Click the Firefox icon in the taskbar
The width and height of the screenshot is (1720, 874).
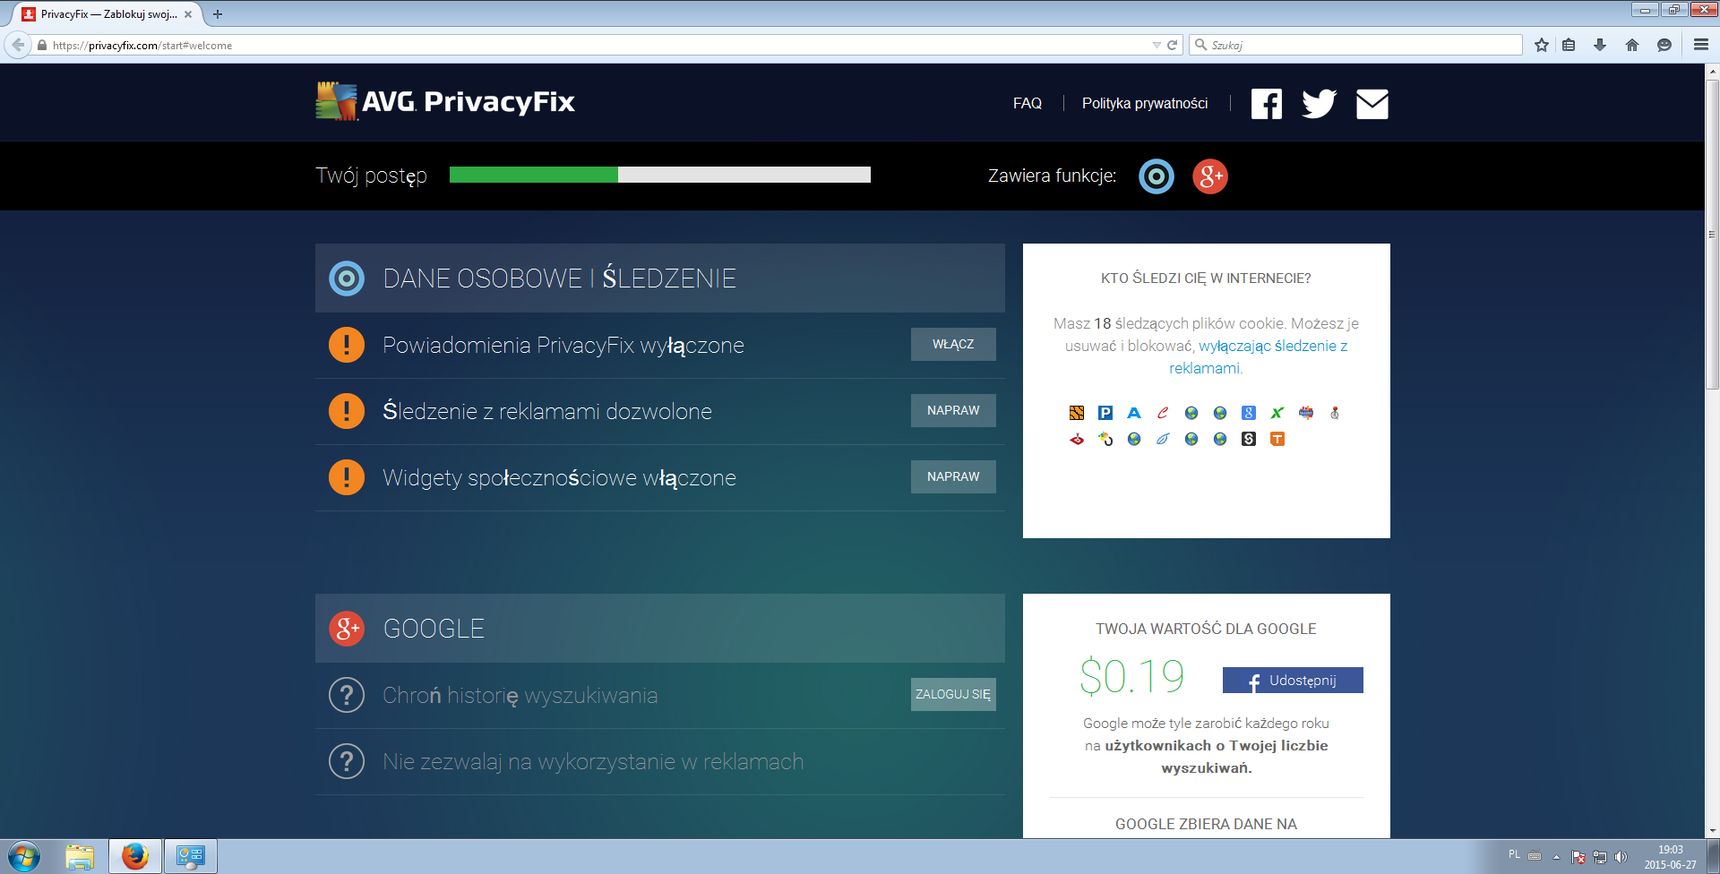click(135, 857)
